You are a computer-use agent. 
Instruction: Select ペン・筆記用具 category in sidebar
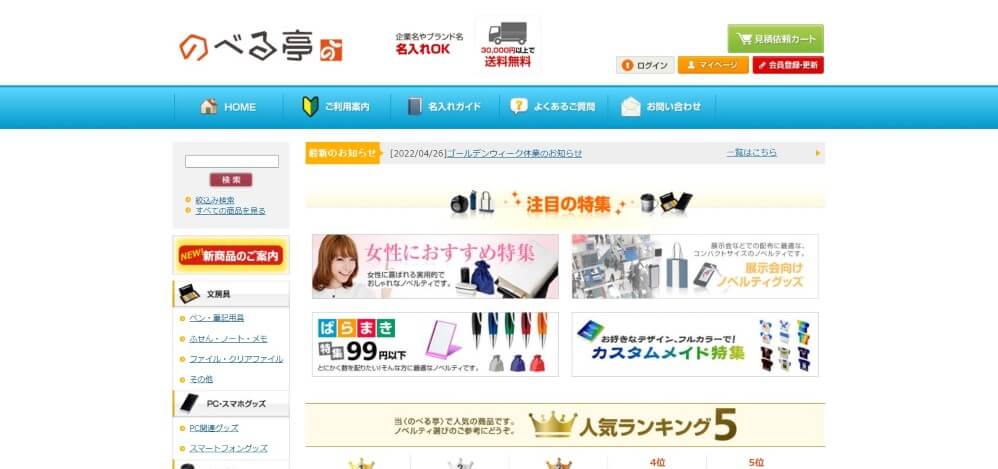pyautogui.click(x=216, y=318)
